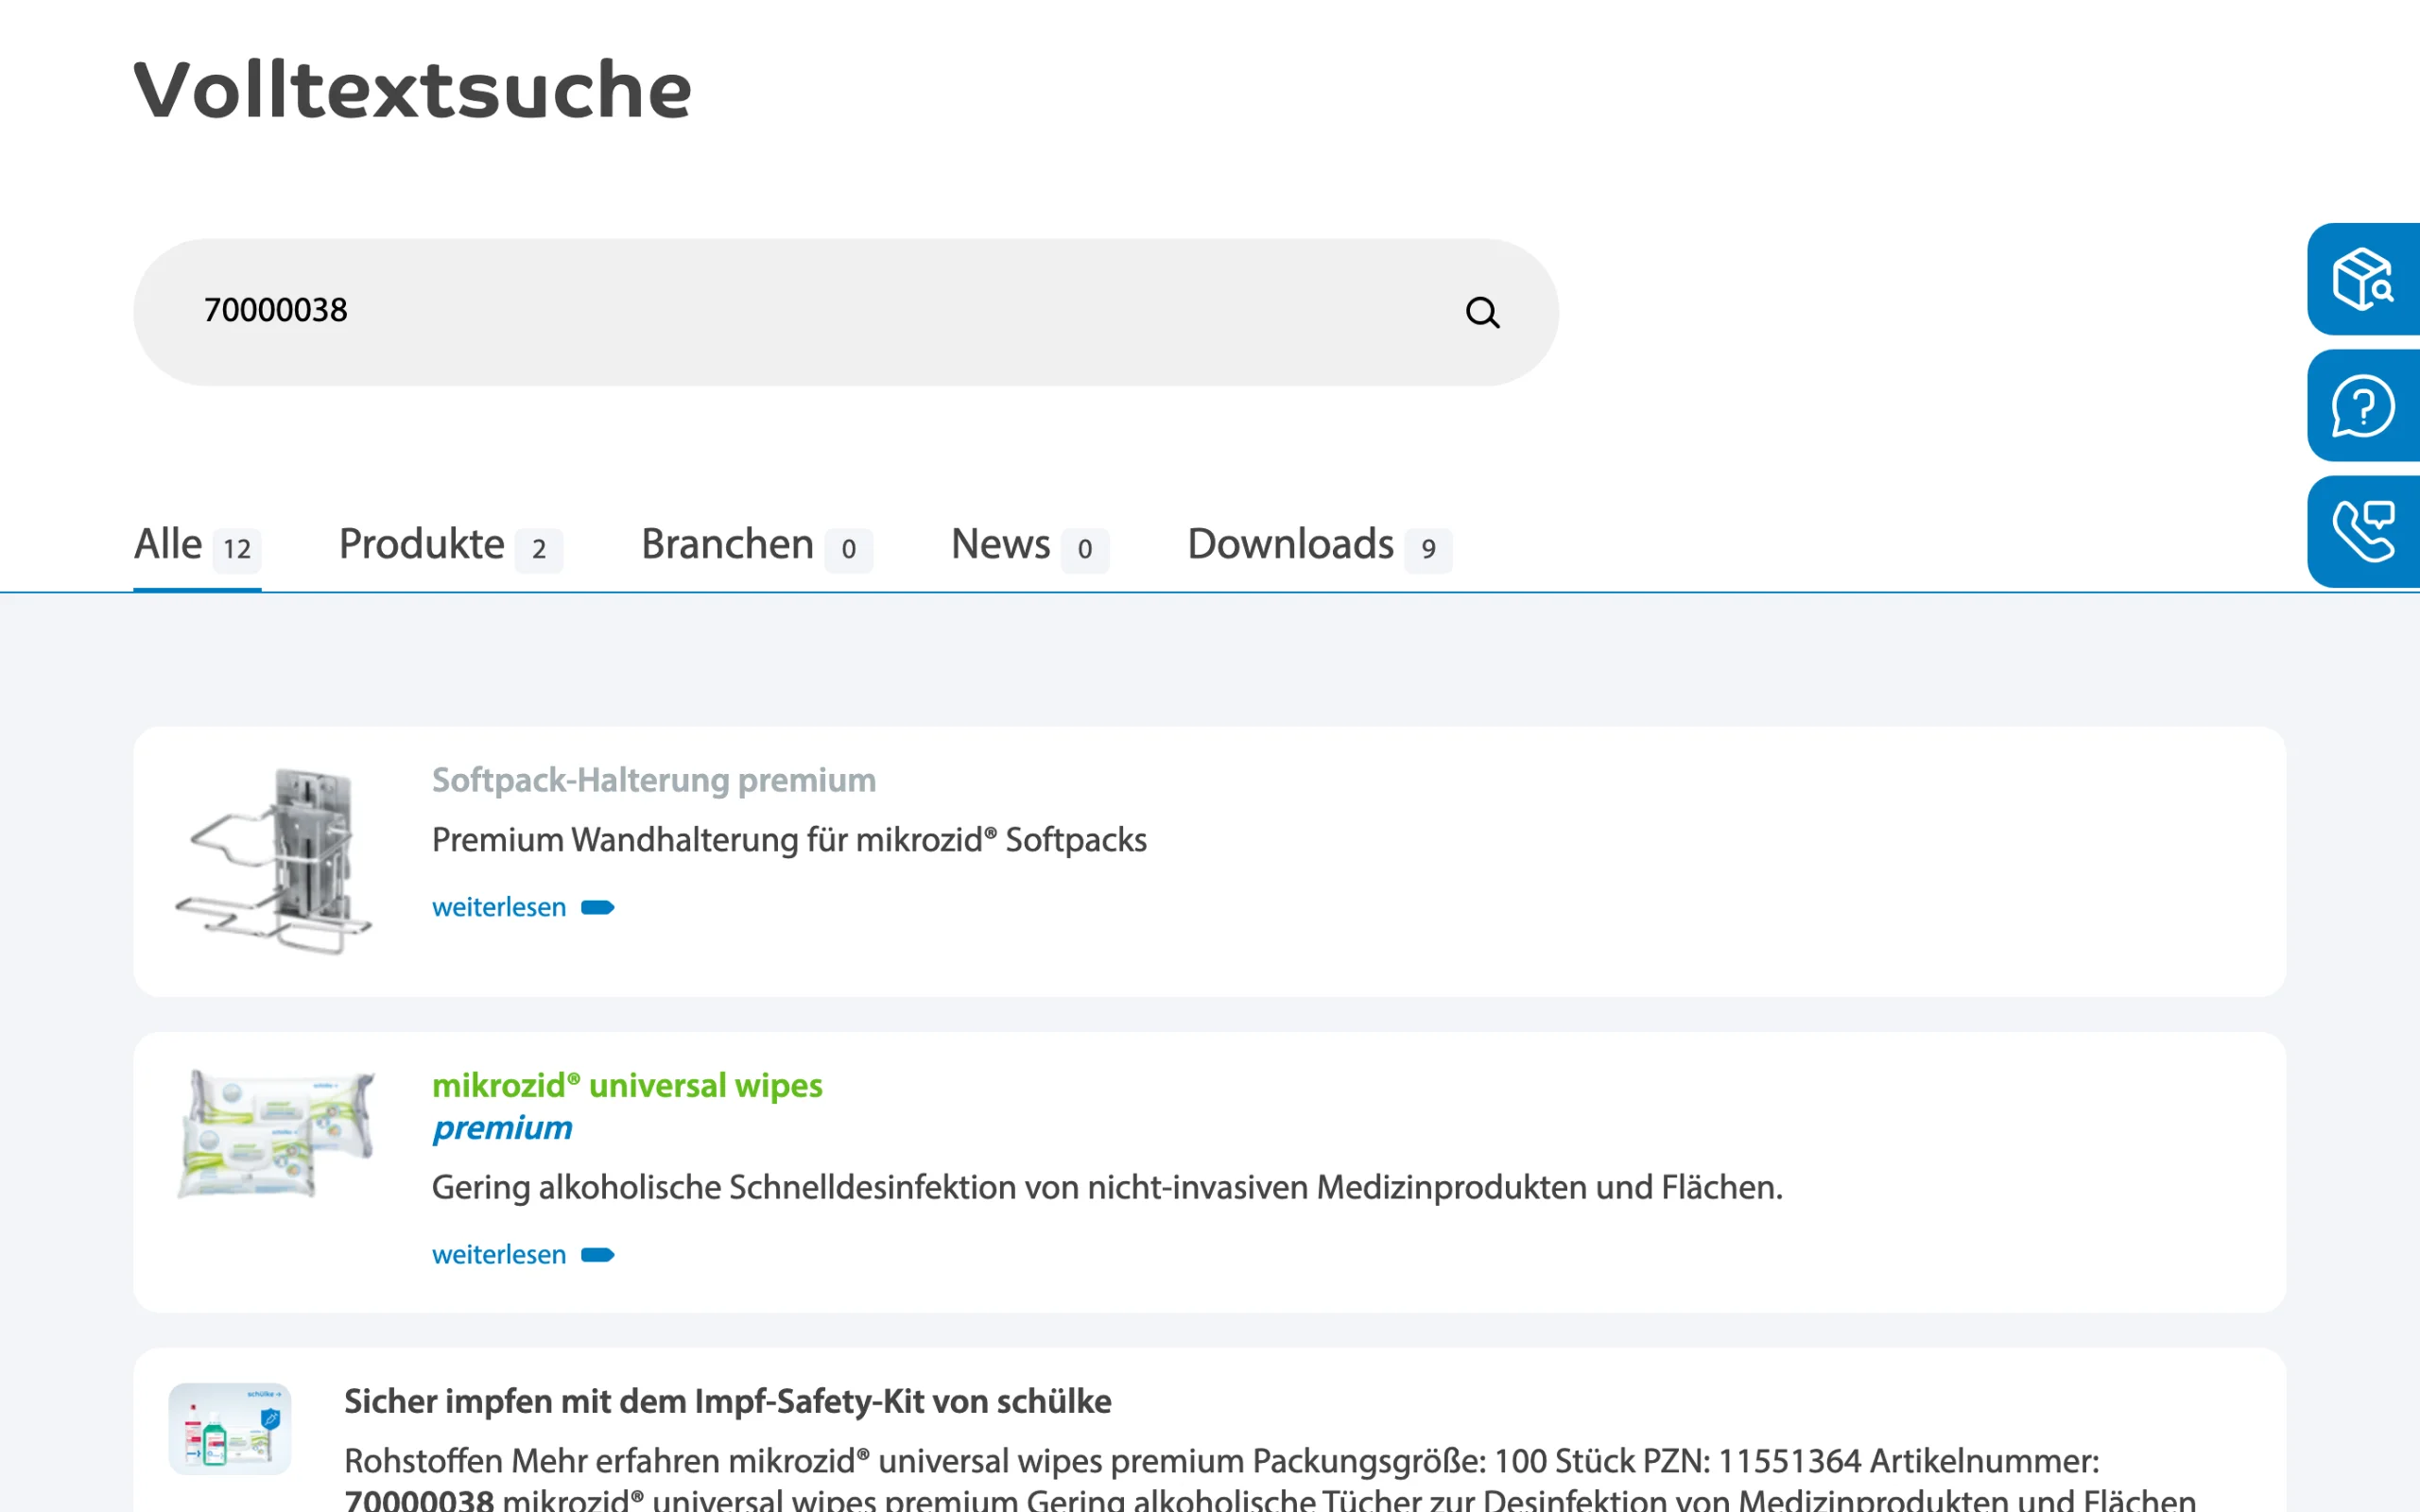Open Sicher impfen mit dem Impf-Safety-Kit result

pyautogui.click(x=727, y=1401)
